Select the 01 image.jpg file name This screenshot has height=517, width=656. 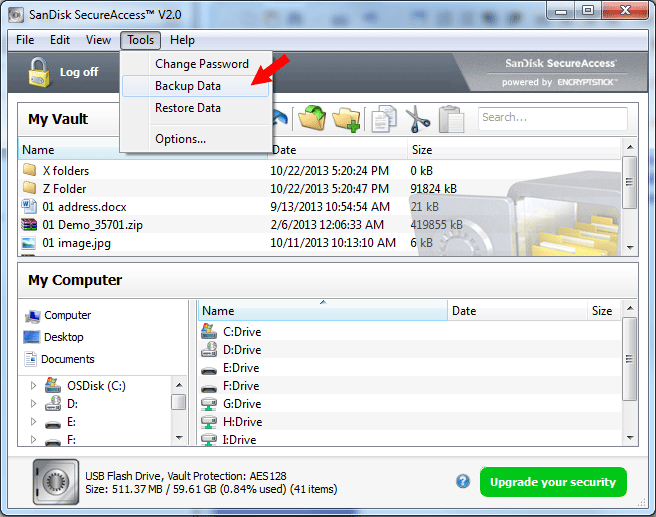pyautogui.click(x=77, y=243)
